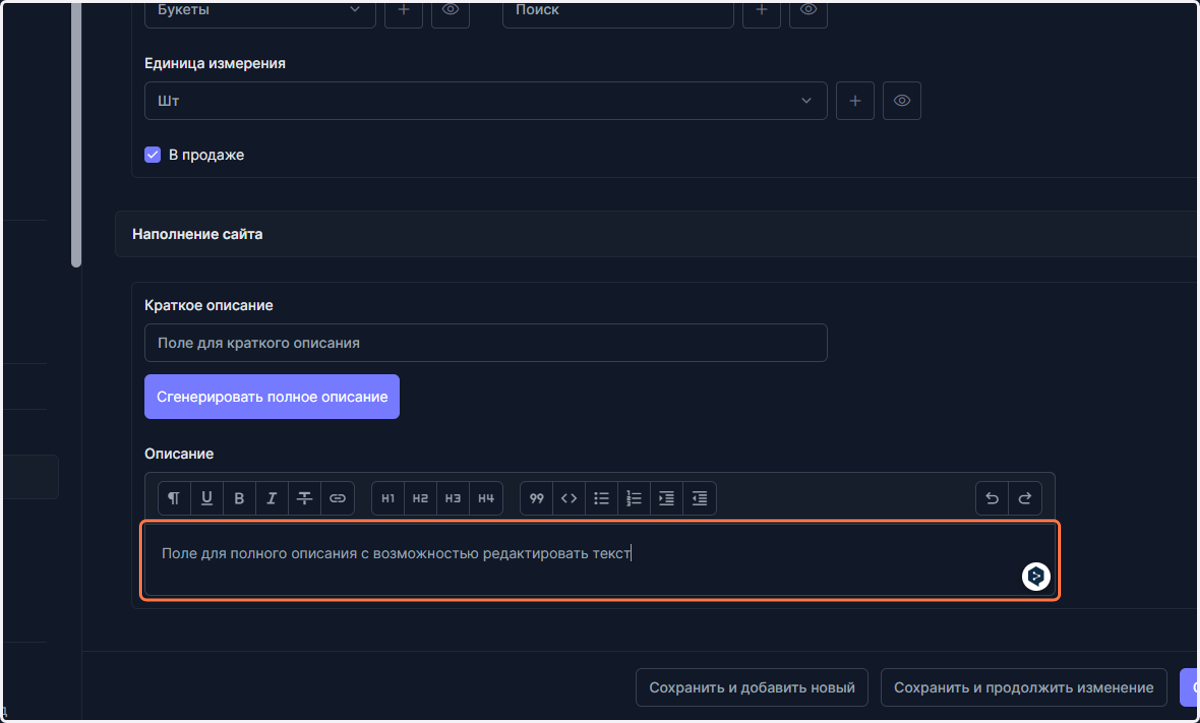Decrease indent in the editor
The width and height of the screenshot is (1200, 723).
(700, 498)
